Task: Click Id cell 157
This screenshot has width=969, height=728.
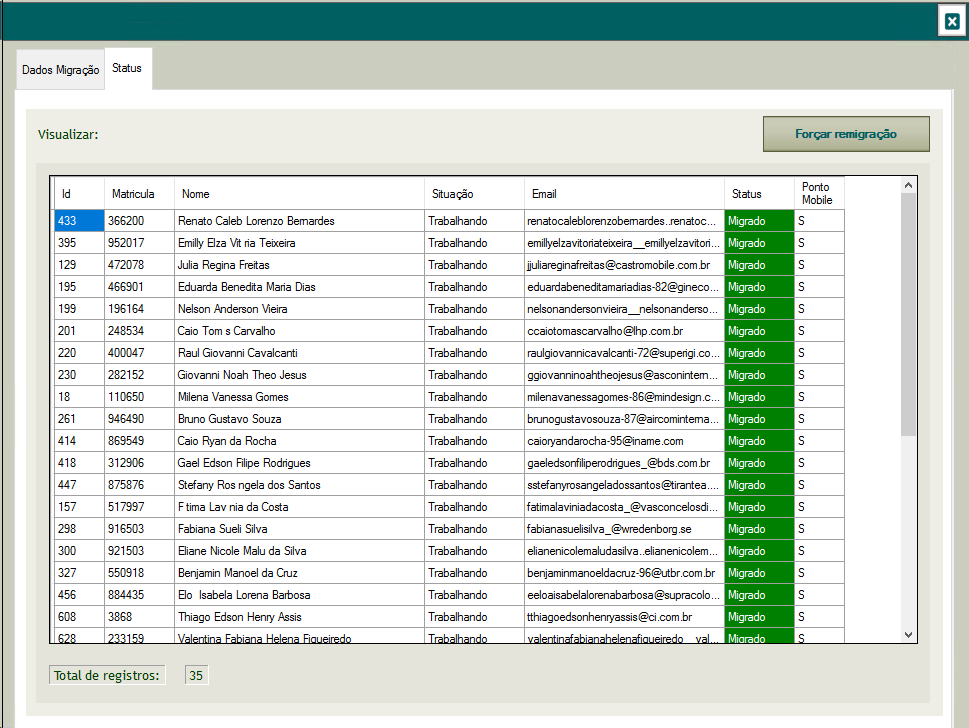Action: pos(79,507)
